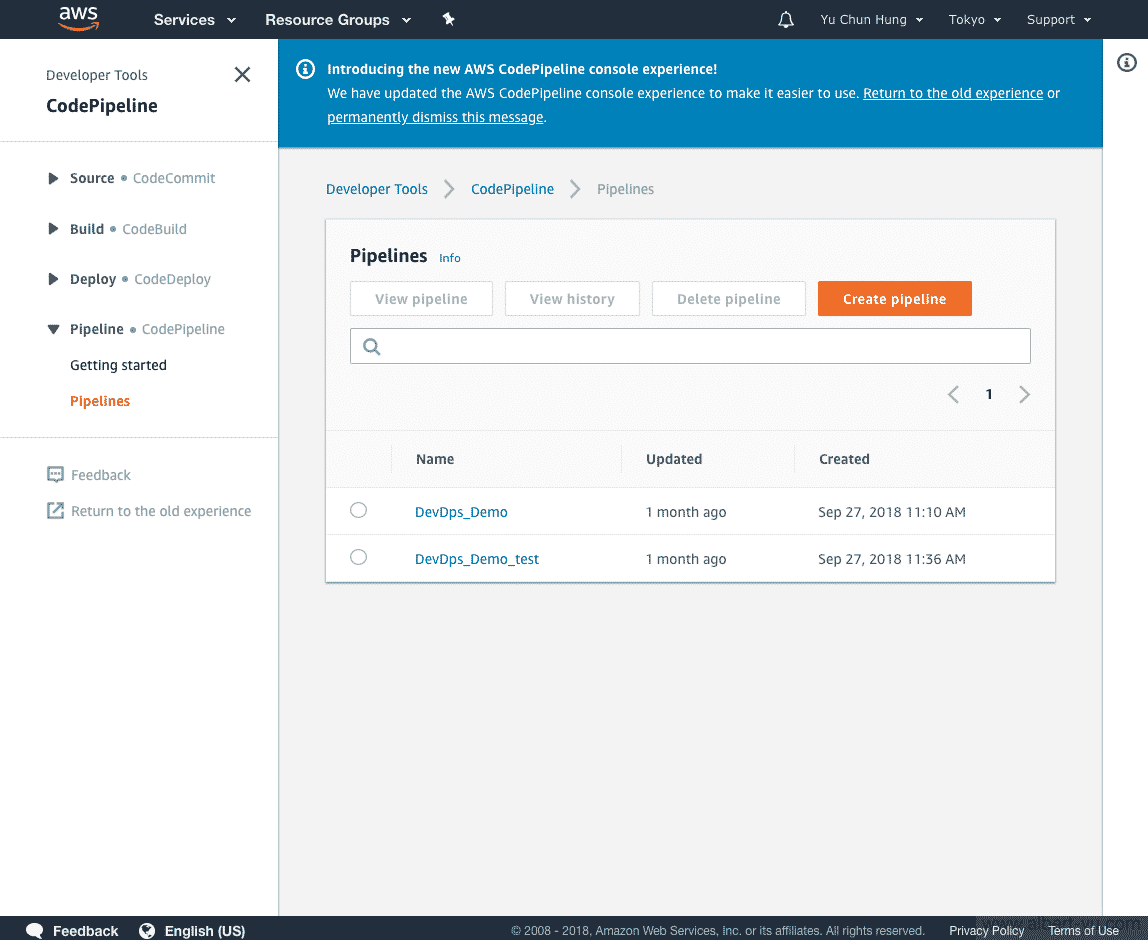Click the magnifier icon in pipeline search
The image size is (1148, 940).
click(x=372, y=346)
